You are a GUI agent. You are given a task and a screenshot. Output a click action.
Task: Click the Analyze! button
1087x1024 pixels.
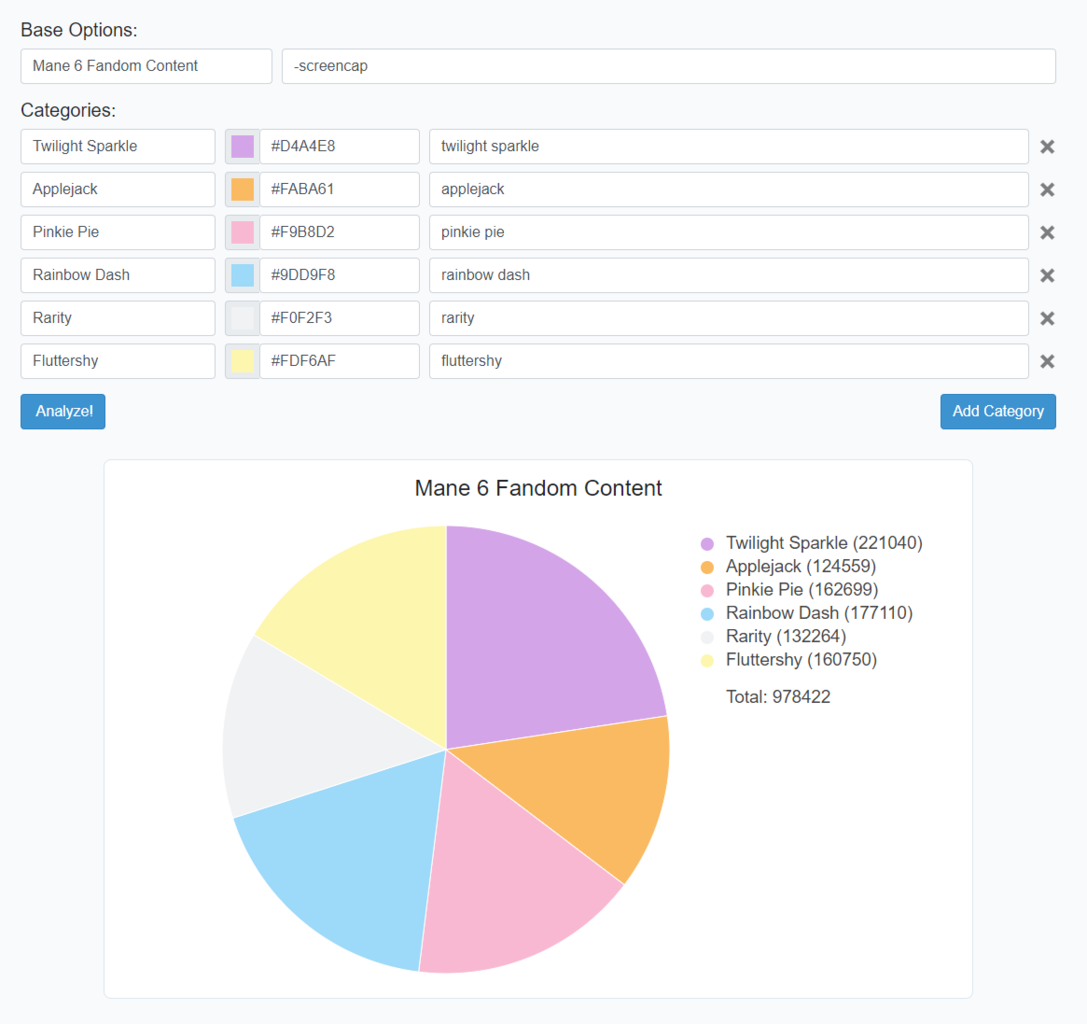[62, 411]
